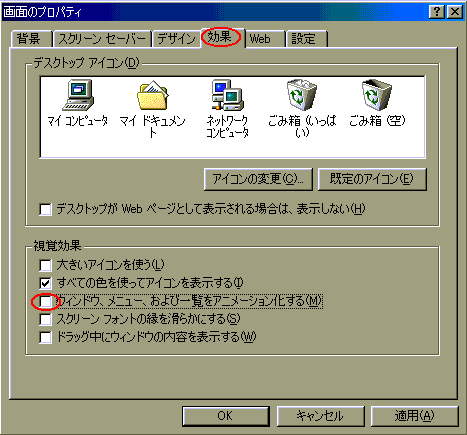This screenshot has width=467, height=435.
Task: Open the Web tab
Action: click(265, 39)
